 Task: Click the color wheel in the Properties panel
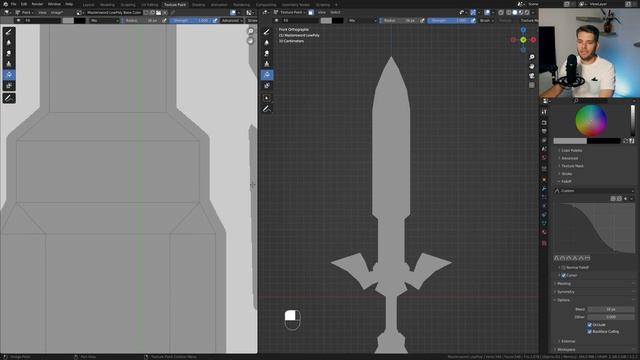591,120
